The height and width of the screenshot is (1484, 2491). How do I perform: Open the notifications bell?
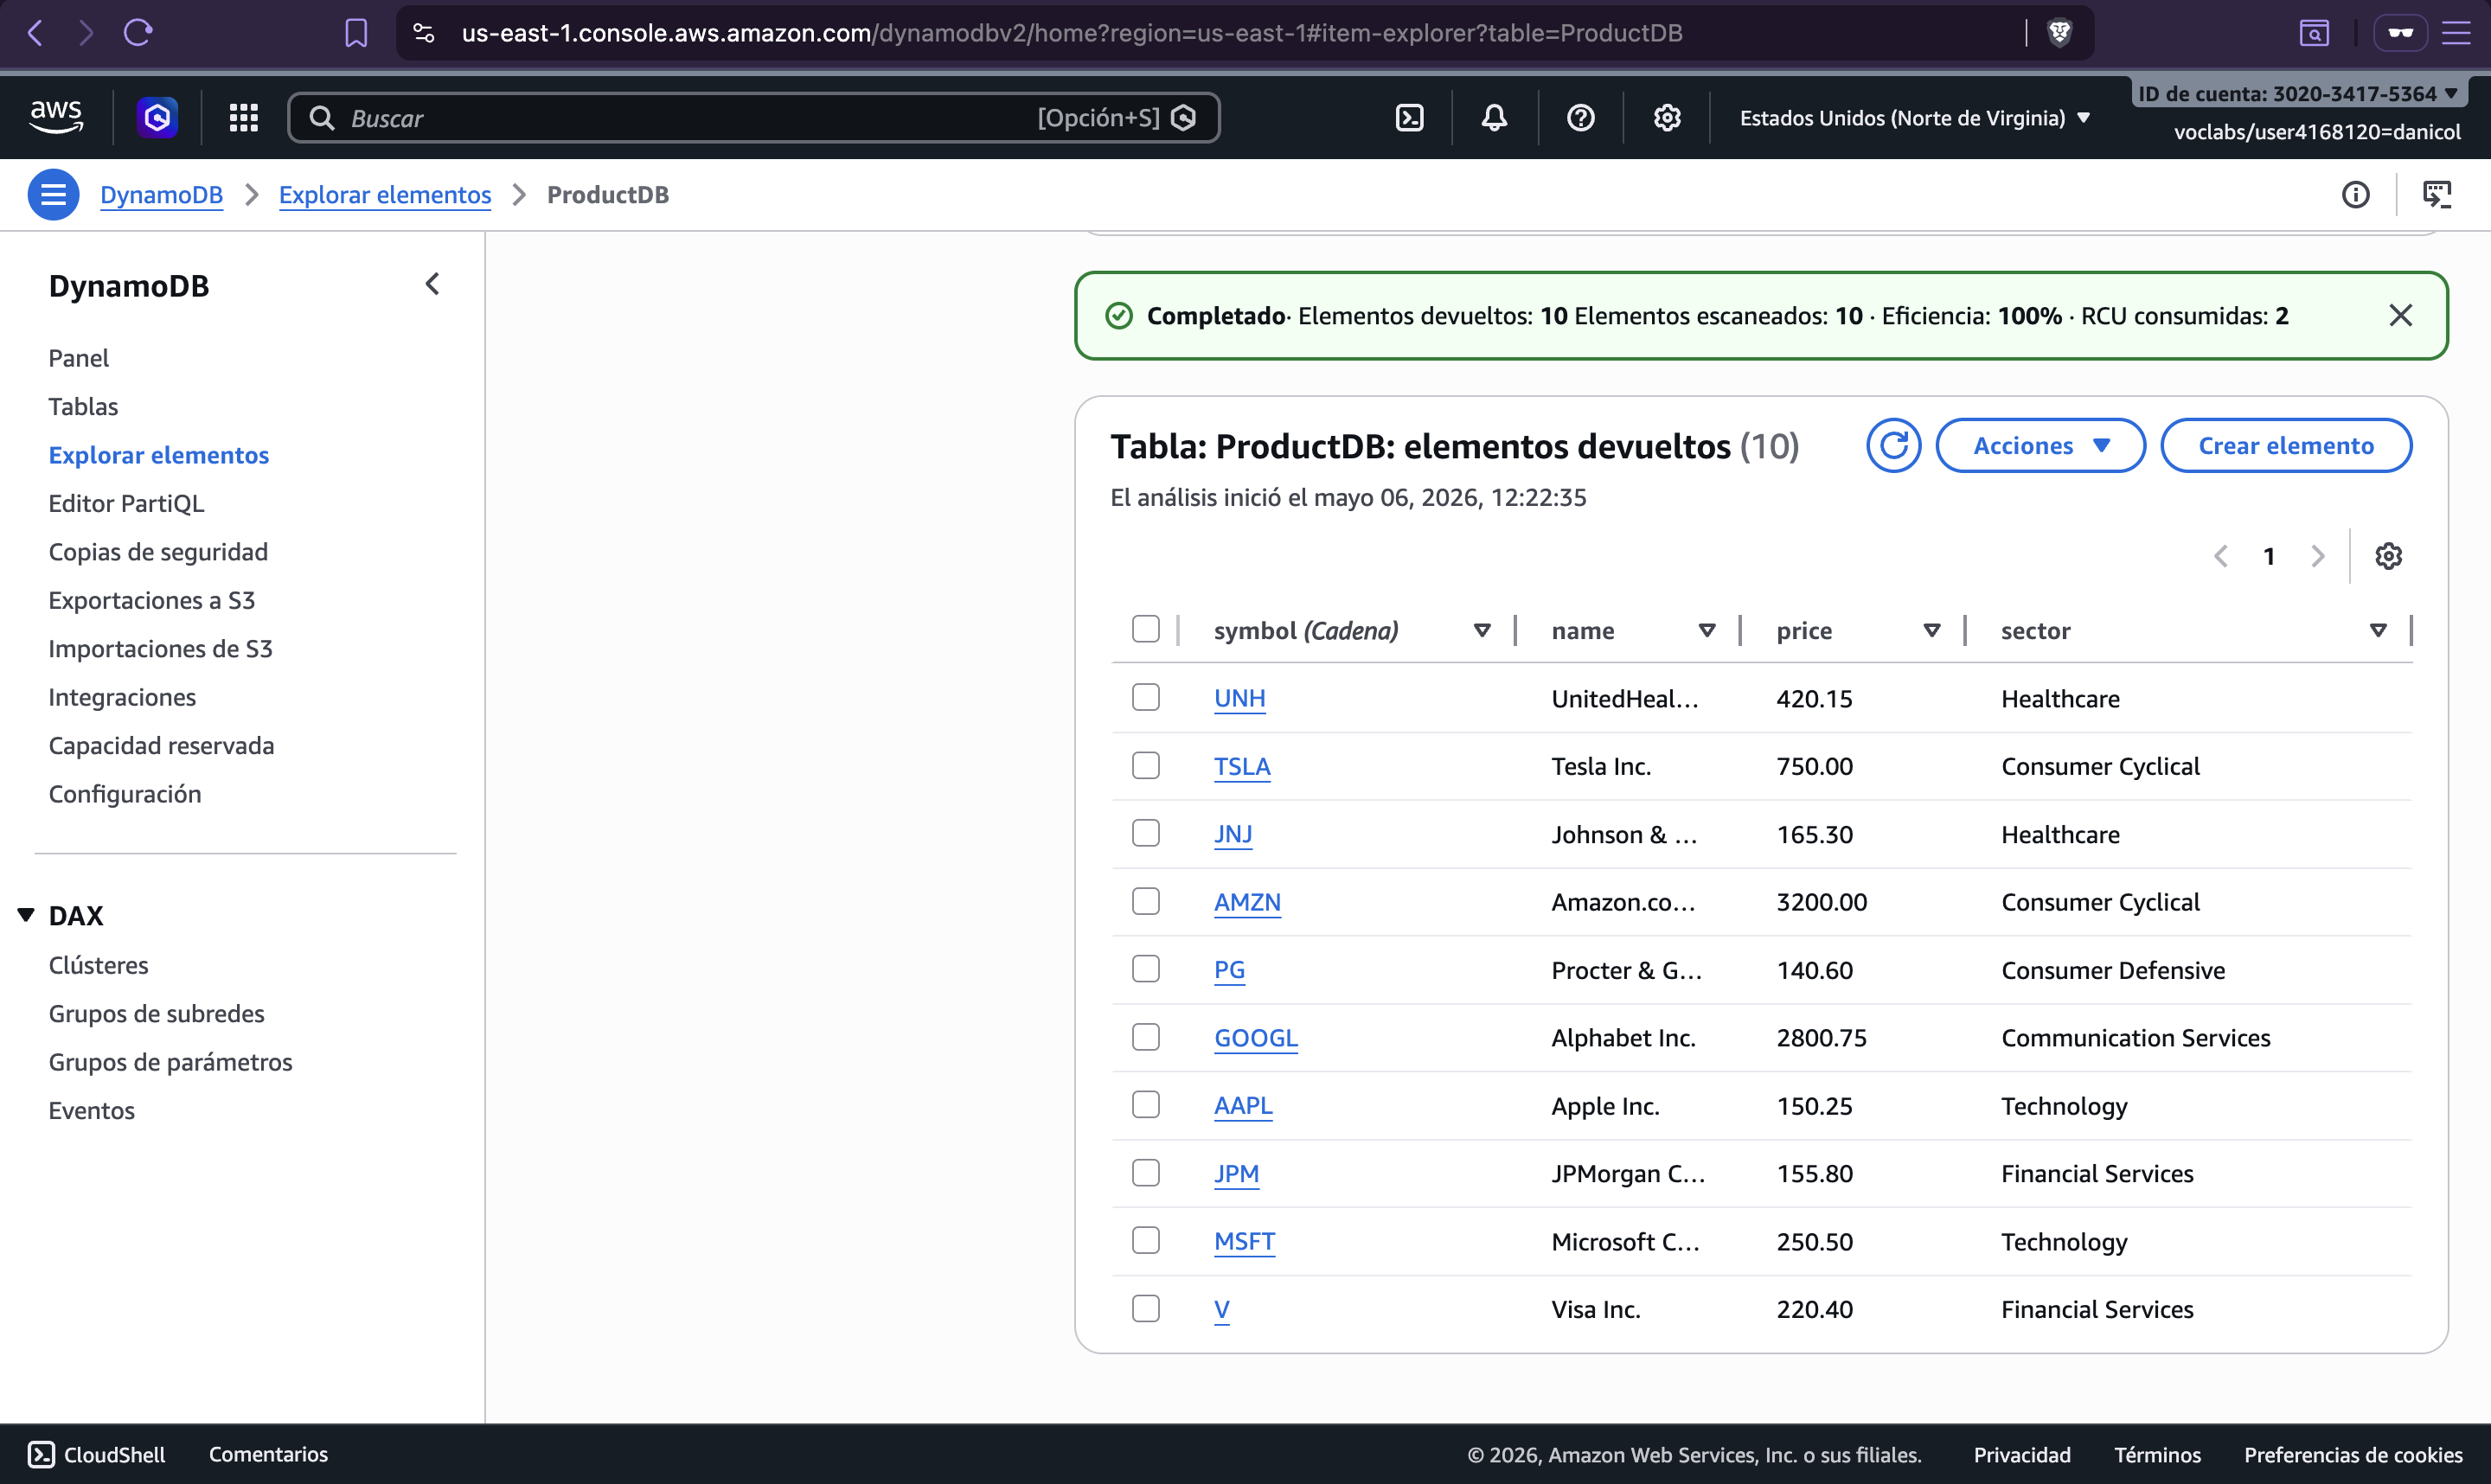(x=1494, y=118)
